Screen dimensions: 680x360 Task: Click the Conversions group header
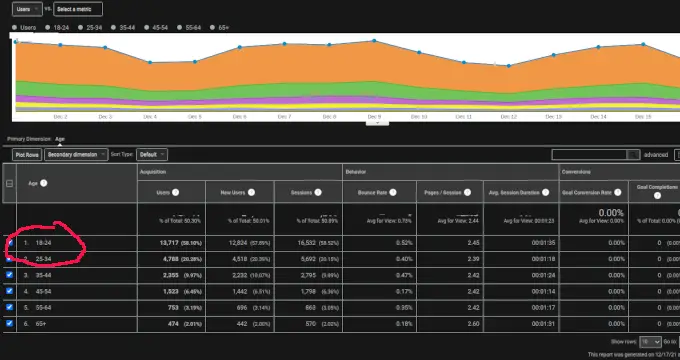[576, 172]
